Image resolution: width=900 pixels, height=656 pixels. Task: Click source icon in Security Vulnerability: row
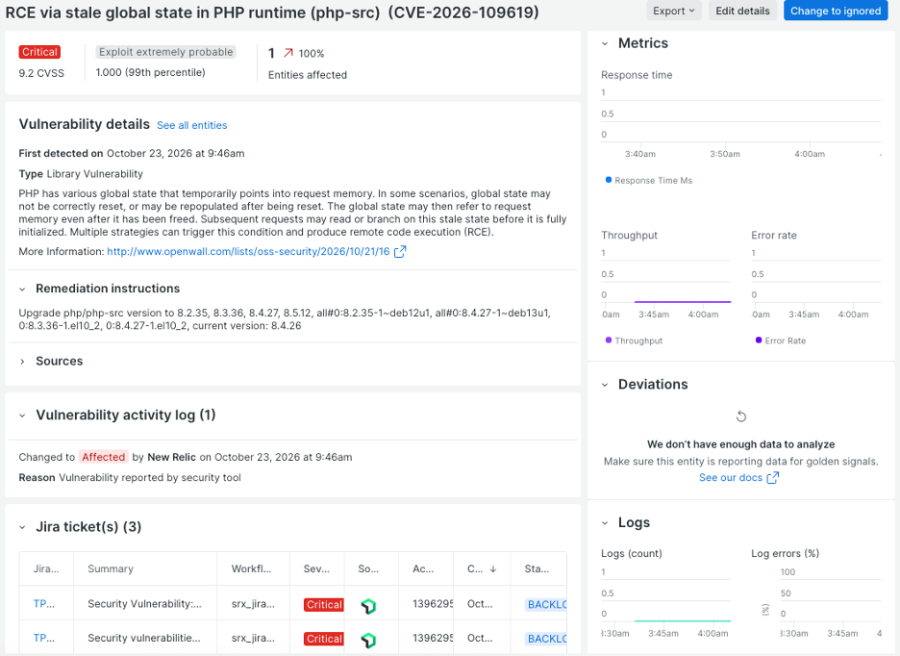click(x=368, y=605)
